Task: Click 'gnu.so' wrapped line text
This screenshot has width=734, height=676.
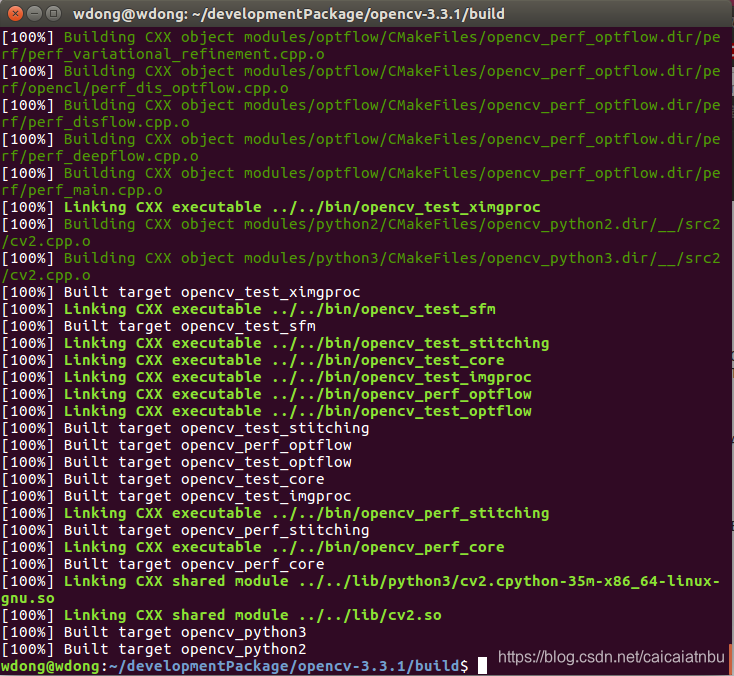Action: (28, 598)
